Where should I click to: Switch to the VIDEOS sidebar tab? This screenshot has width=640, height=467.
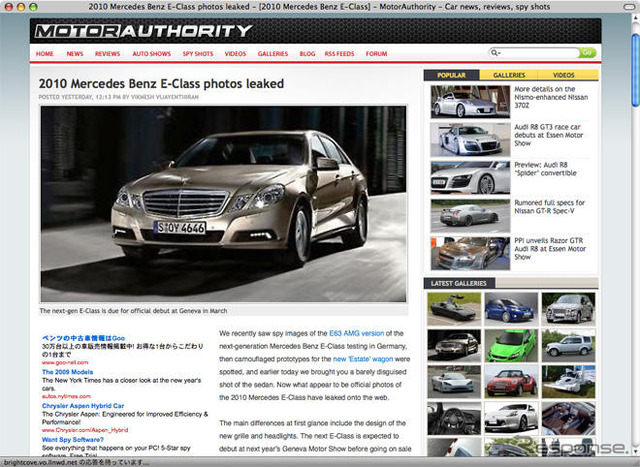(564, 75)
